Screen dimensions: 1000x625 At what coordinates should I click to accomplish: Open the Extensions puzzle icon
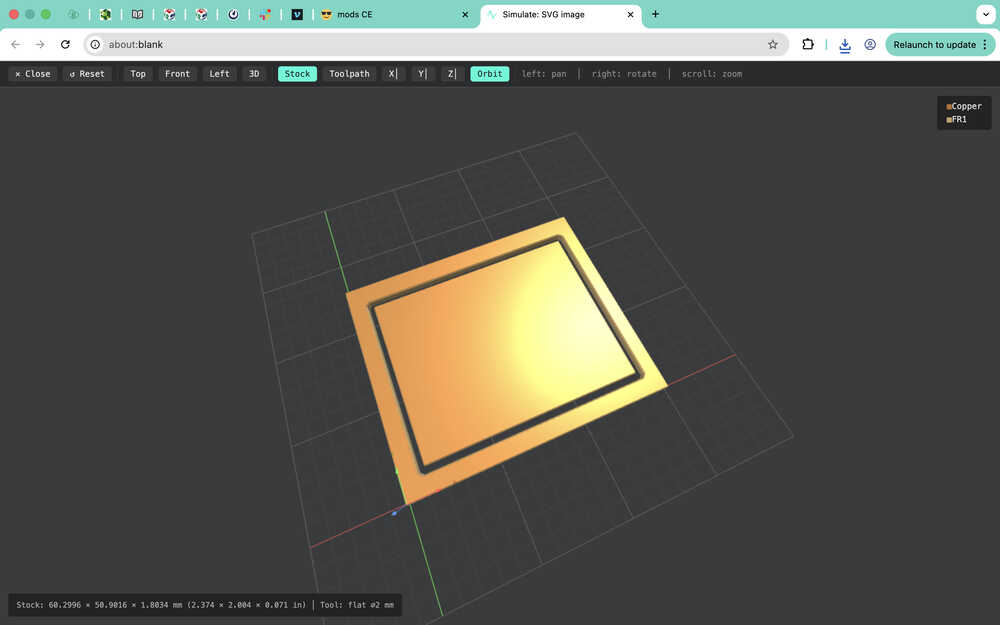[x=808, y=45]
